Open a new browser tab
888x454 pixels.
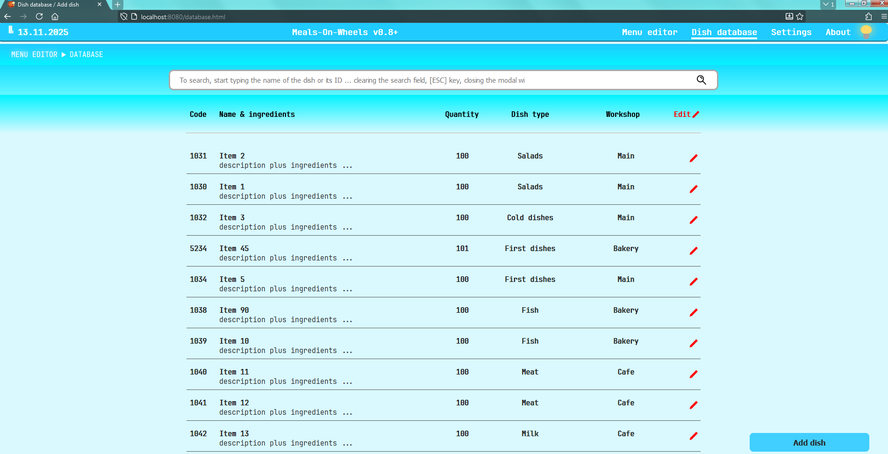(x=117, y=5)
